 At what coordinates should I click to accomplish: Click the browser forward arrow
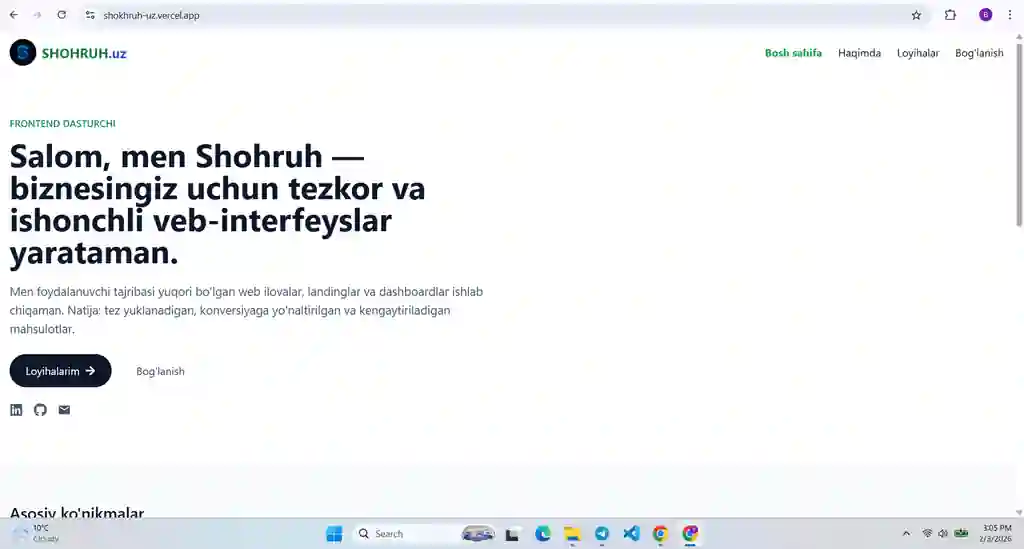click(x=37, y=15)
